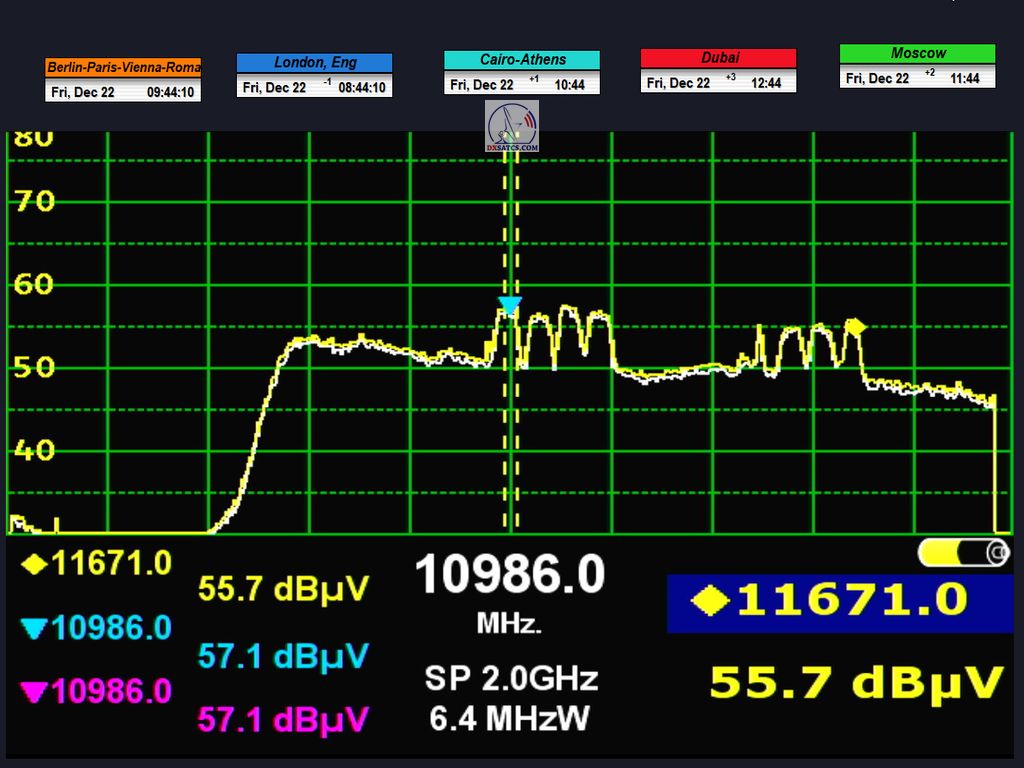Screen dimensions: 1024x768
Task: Click the center frequency 10986.0 MHz readout
Action: (510, 576)
